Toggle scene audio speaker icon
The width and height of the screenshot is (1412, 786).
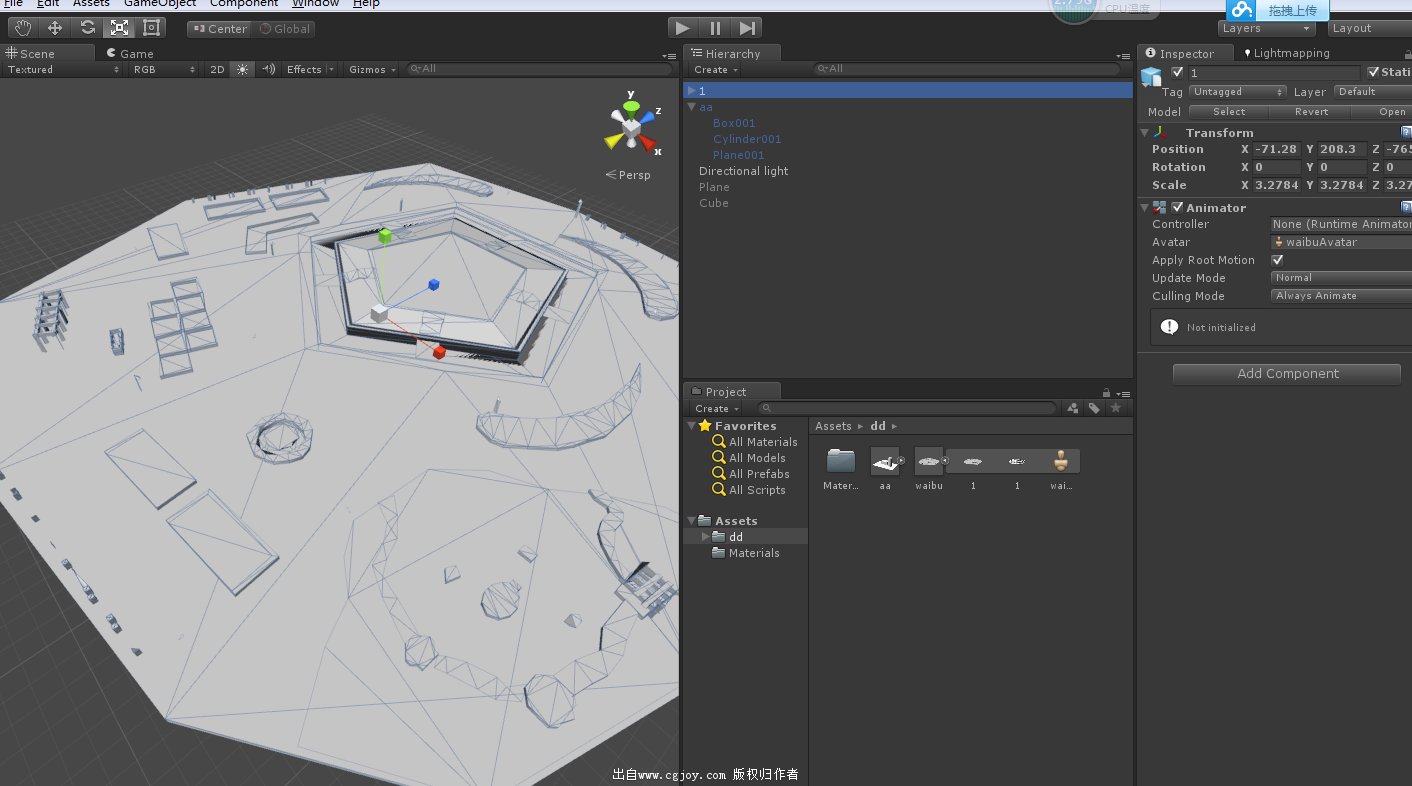[268, 69]
